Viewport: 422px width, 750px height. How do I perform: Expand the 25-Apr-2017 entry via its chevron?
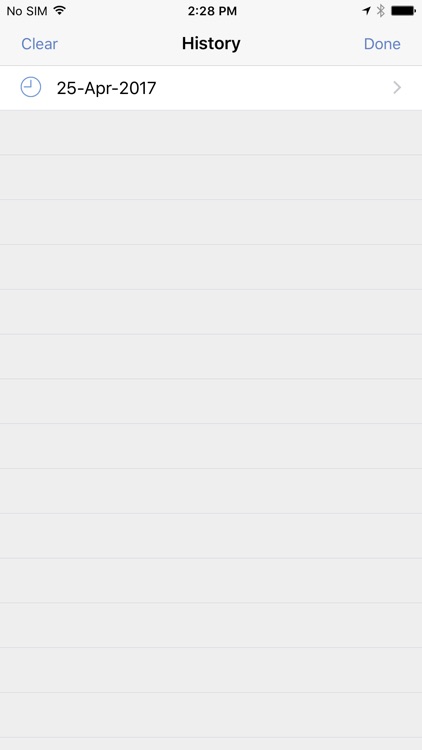pyautogui.click(x=397, y=88)
